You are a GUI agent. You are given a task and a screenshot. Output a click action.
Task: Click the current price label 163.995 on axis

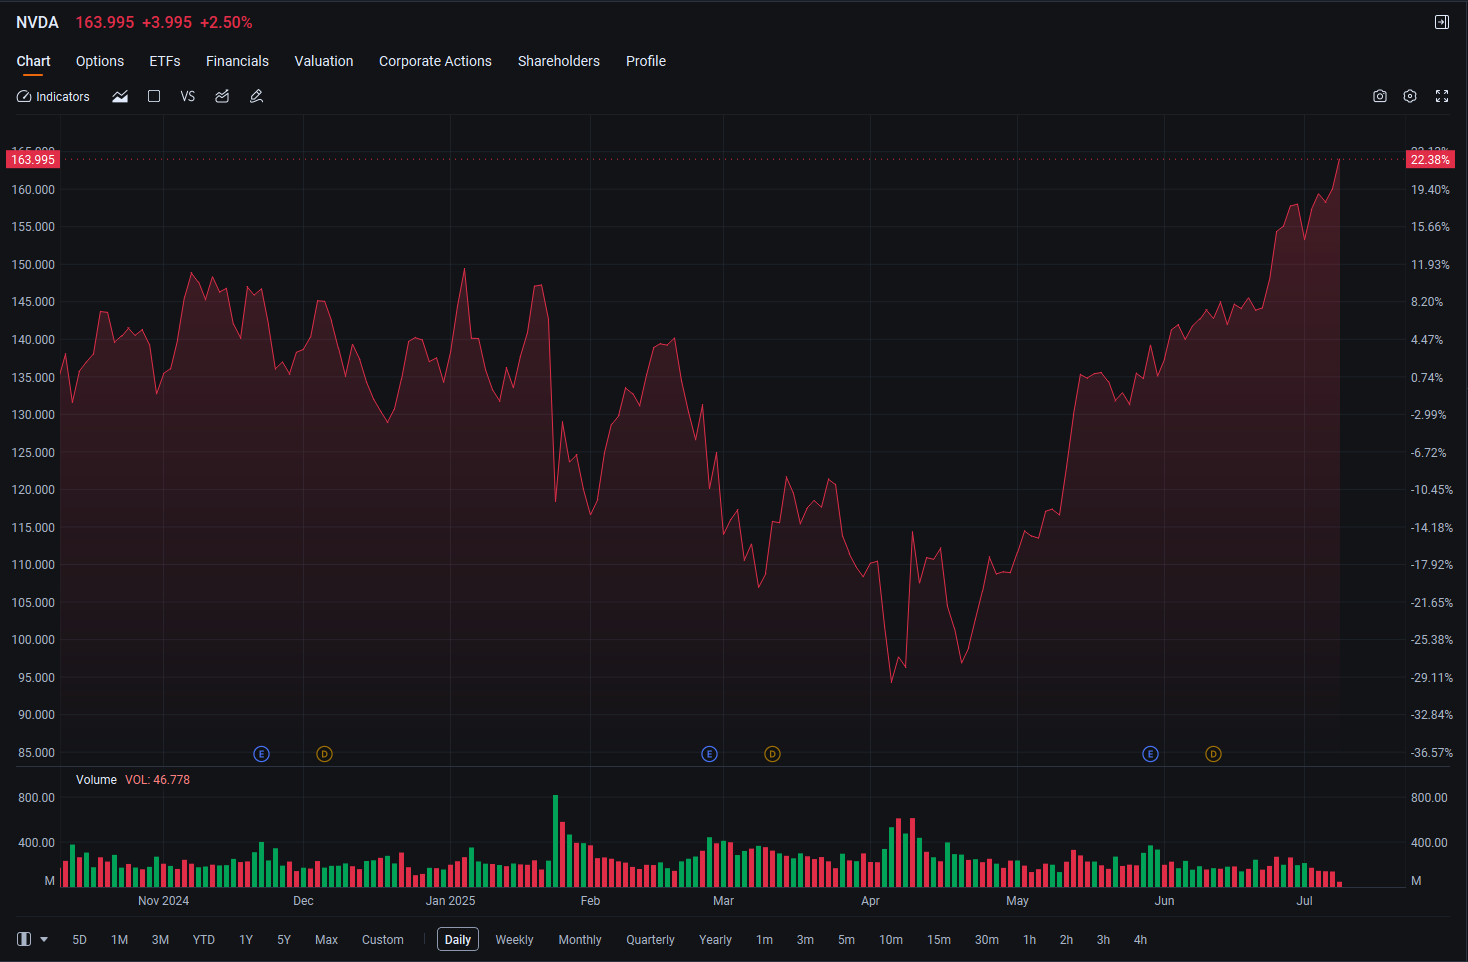click(x=33, y=160)
